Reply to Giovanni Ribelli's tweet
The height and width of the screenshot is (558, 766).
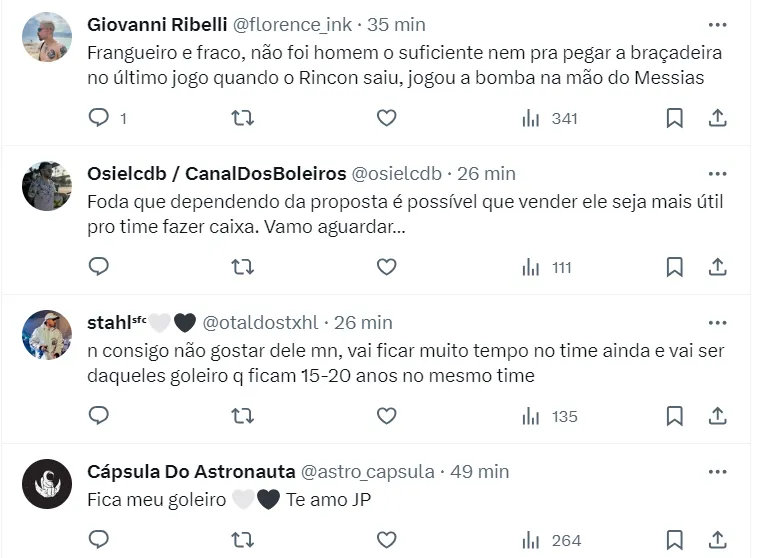pyautogui.click(x=98, y=118)
